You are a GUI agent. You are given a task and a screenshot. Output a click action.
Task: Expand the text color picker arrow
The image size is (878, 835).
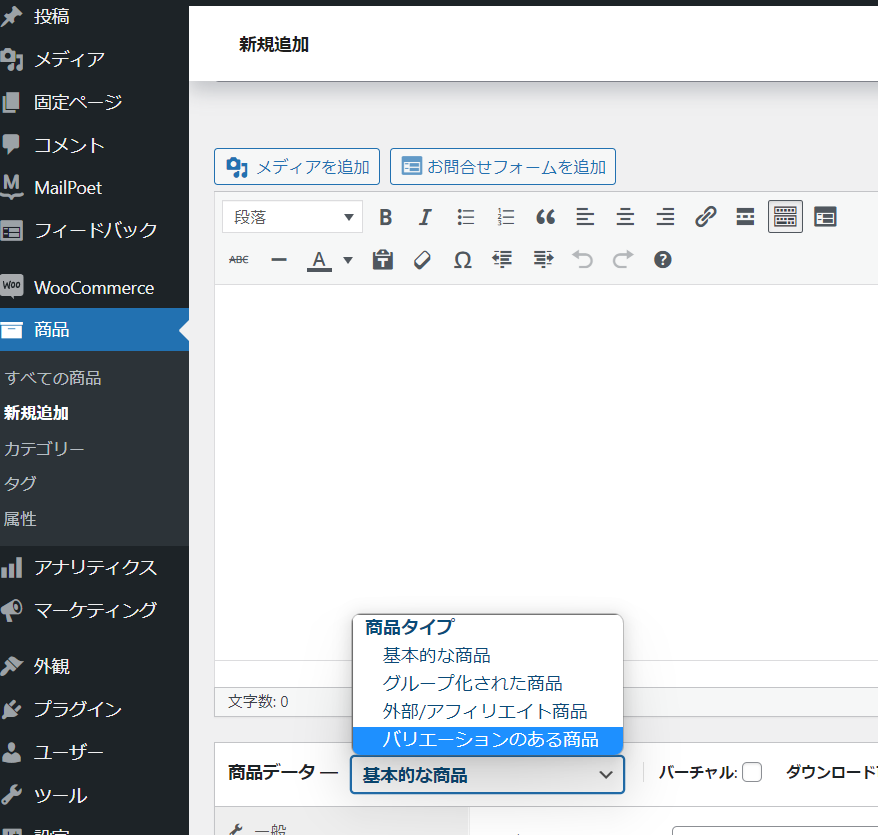[x=348, y=260]
